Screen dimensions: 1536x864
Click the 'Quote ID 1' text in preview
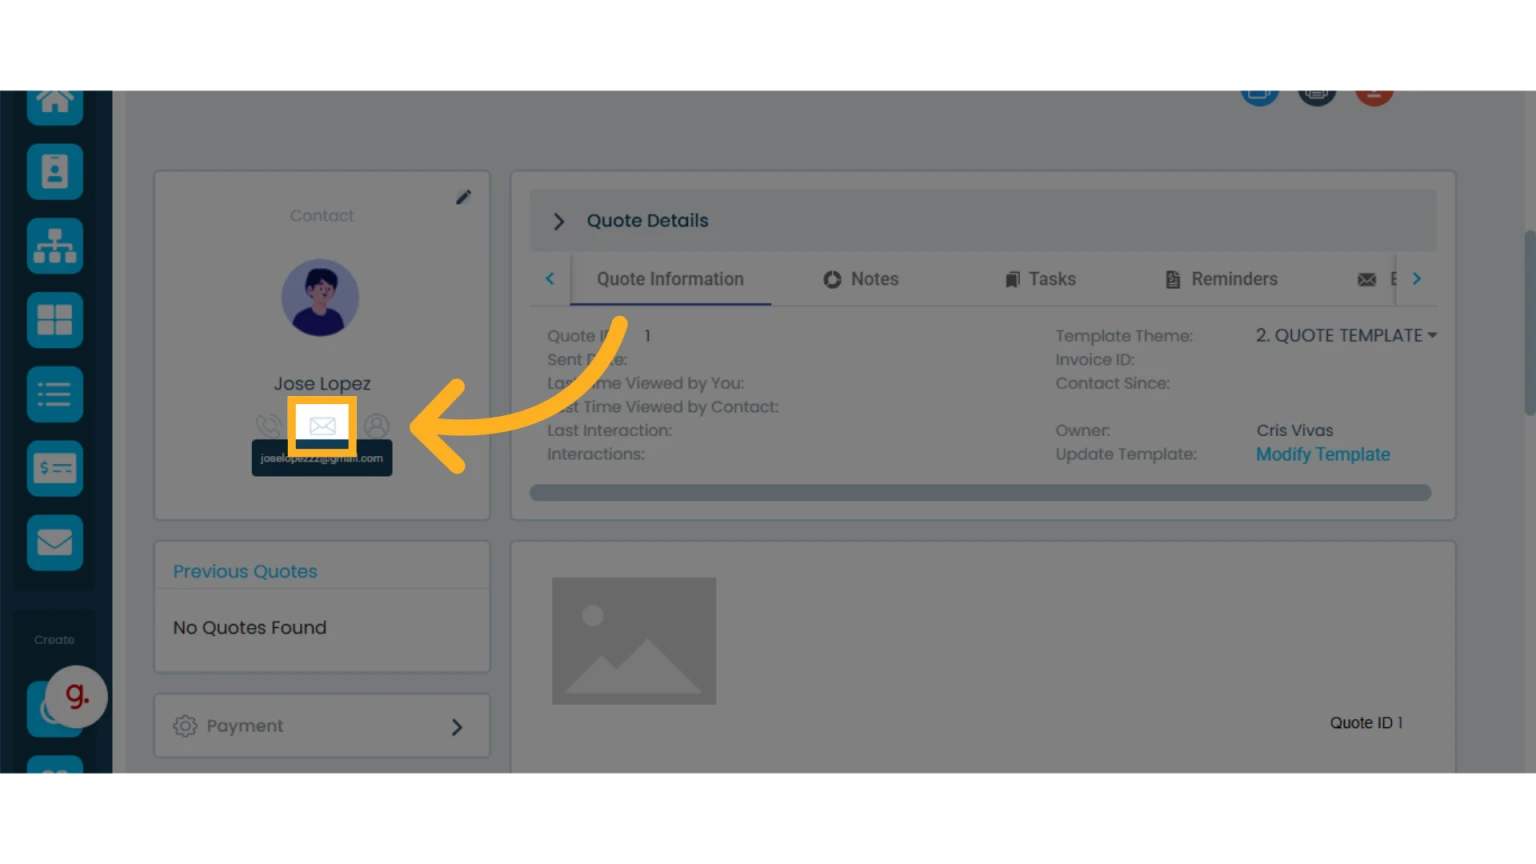coord(1366,723)
